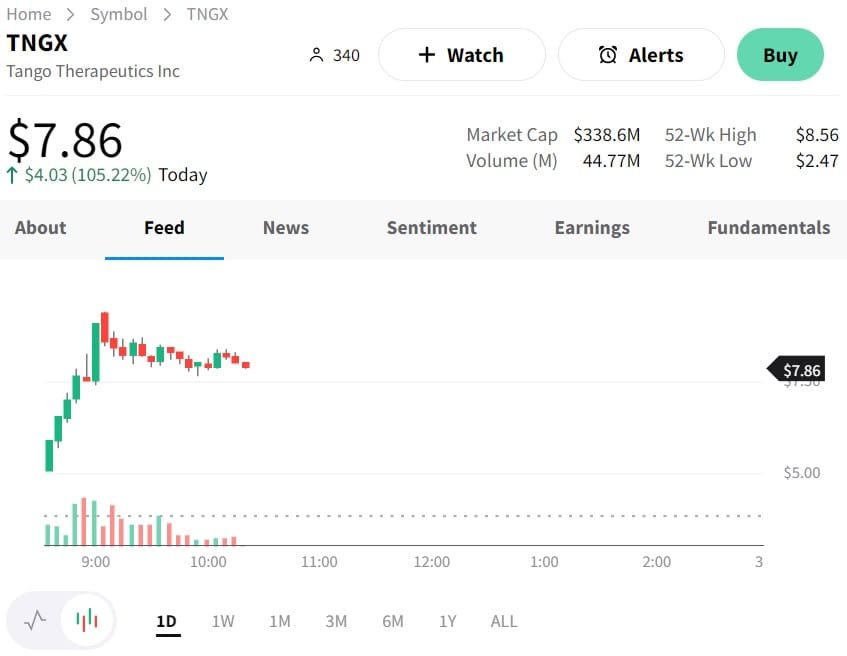Click the watchers count person icon

point(316,55)
